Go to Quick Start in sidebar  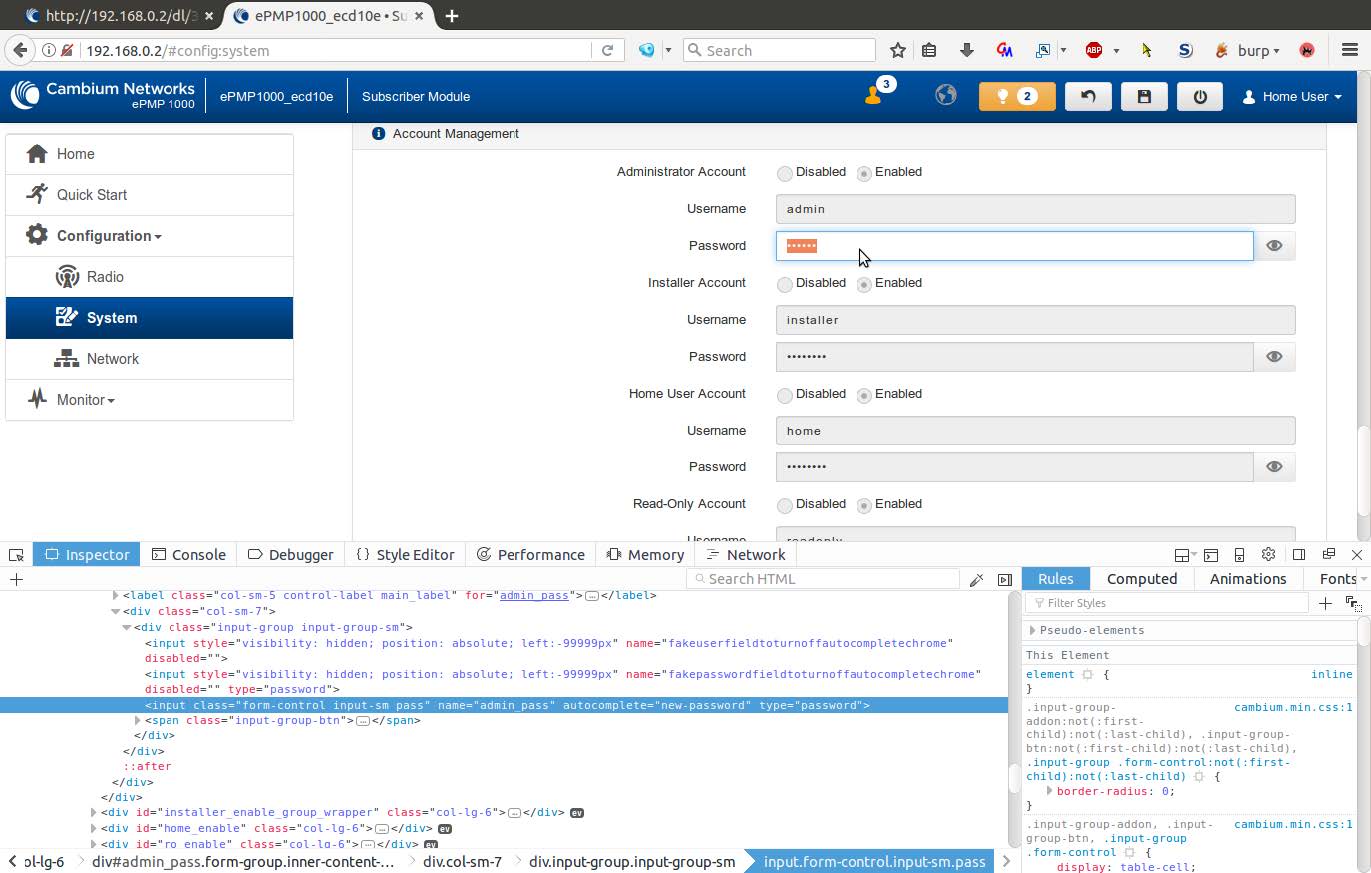pos(91,195)
